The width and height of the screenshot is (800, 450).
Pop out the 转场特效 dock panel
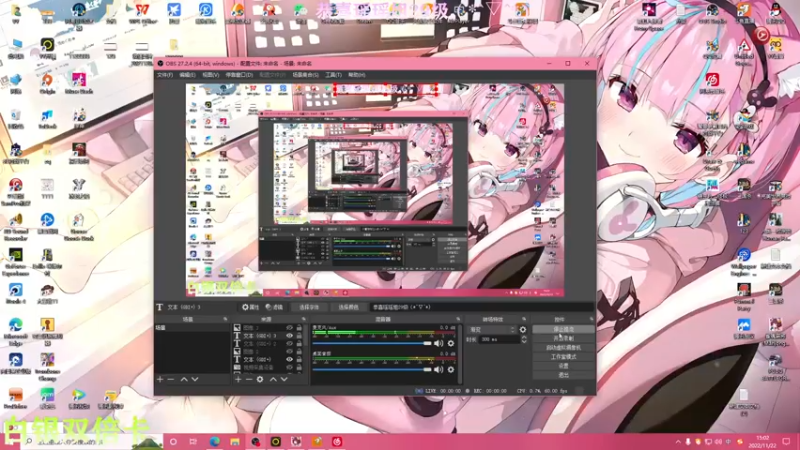point(524,319)
